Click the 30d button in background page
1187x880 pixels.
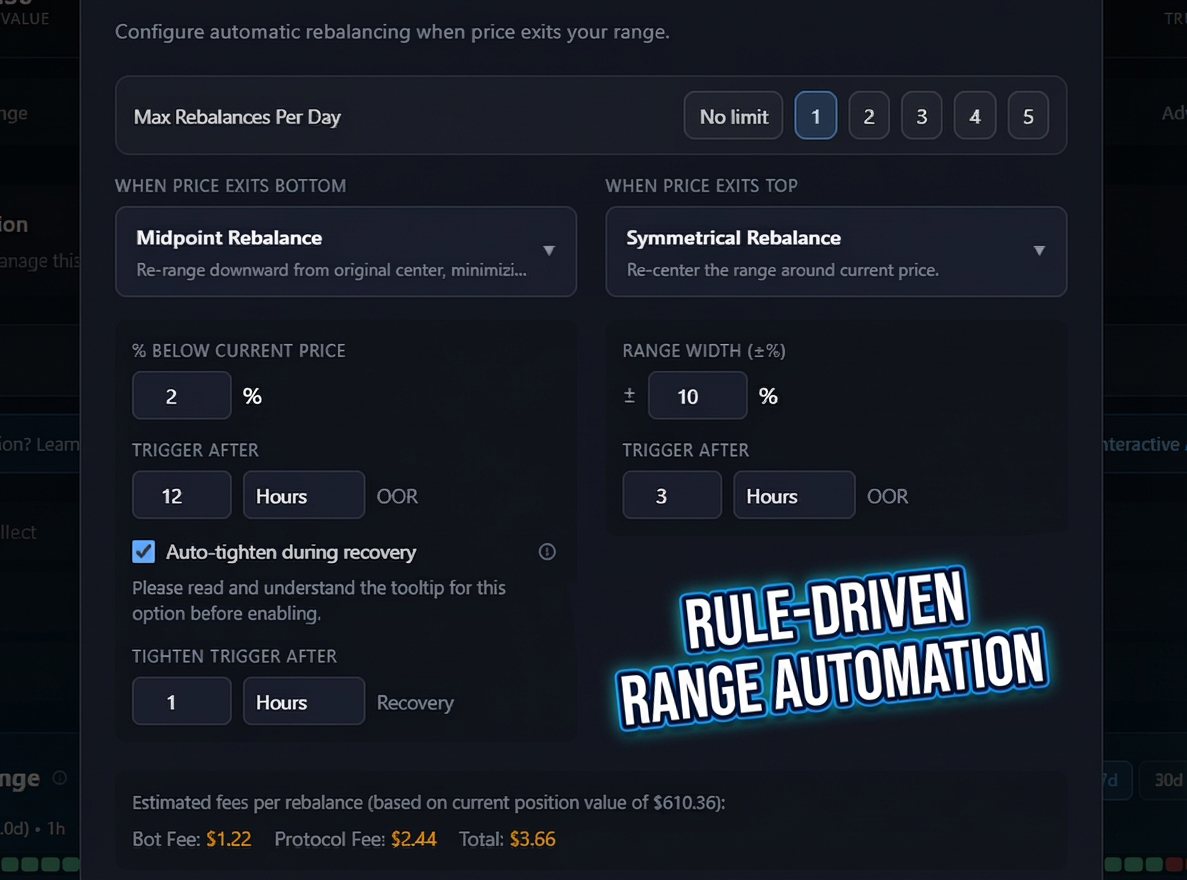point(1166,780)
